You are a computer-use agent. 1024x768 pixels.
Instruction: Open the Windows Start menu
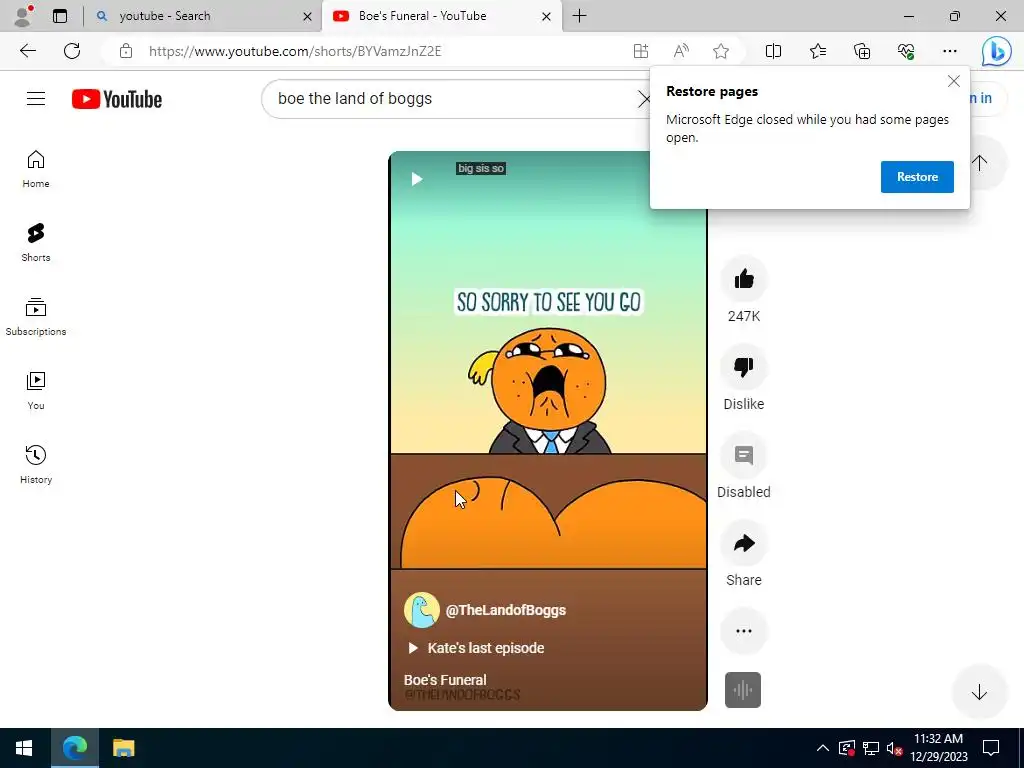click(x=24, y=748)
